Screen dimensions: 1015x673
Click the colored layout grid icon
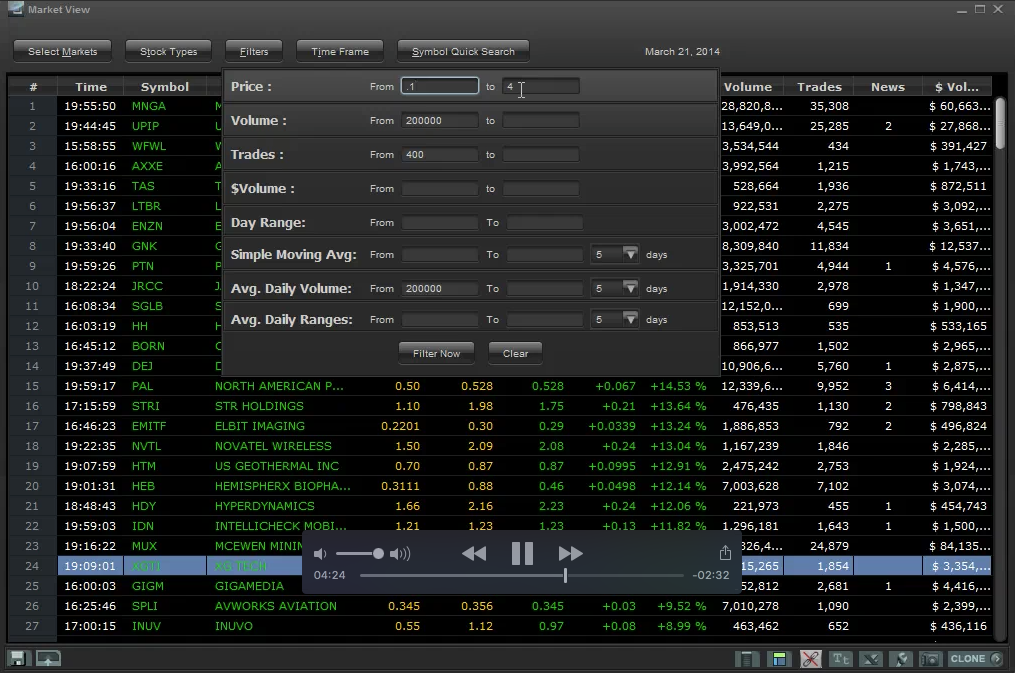click(779, 659)
